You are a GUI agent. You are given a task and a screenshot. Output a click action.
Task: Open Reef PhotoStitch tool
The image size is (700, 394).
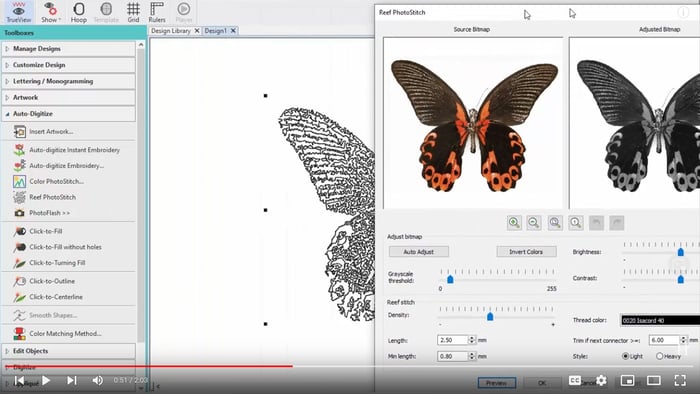click(x=45, y=197)
